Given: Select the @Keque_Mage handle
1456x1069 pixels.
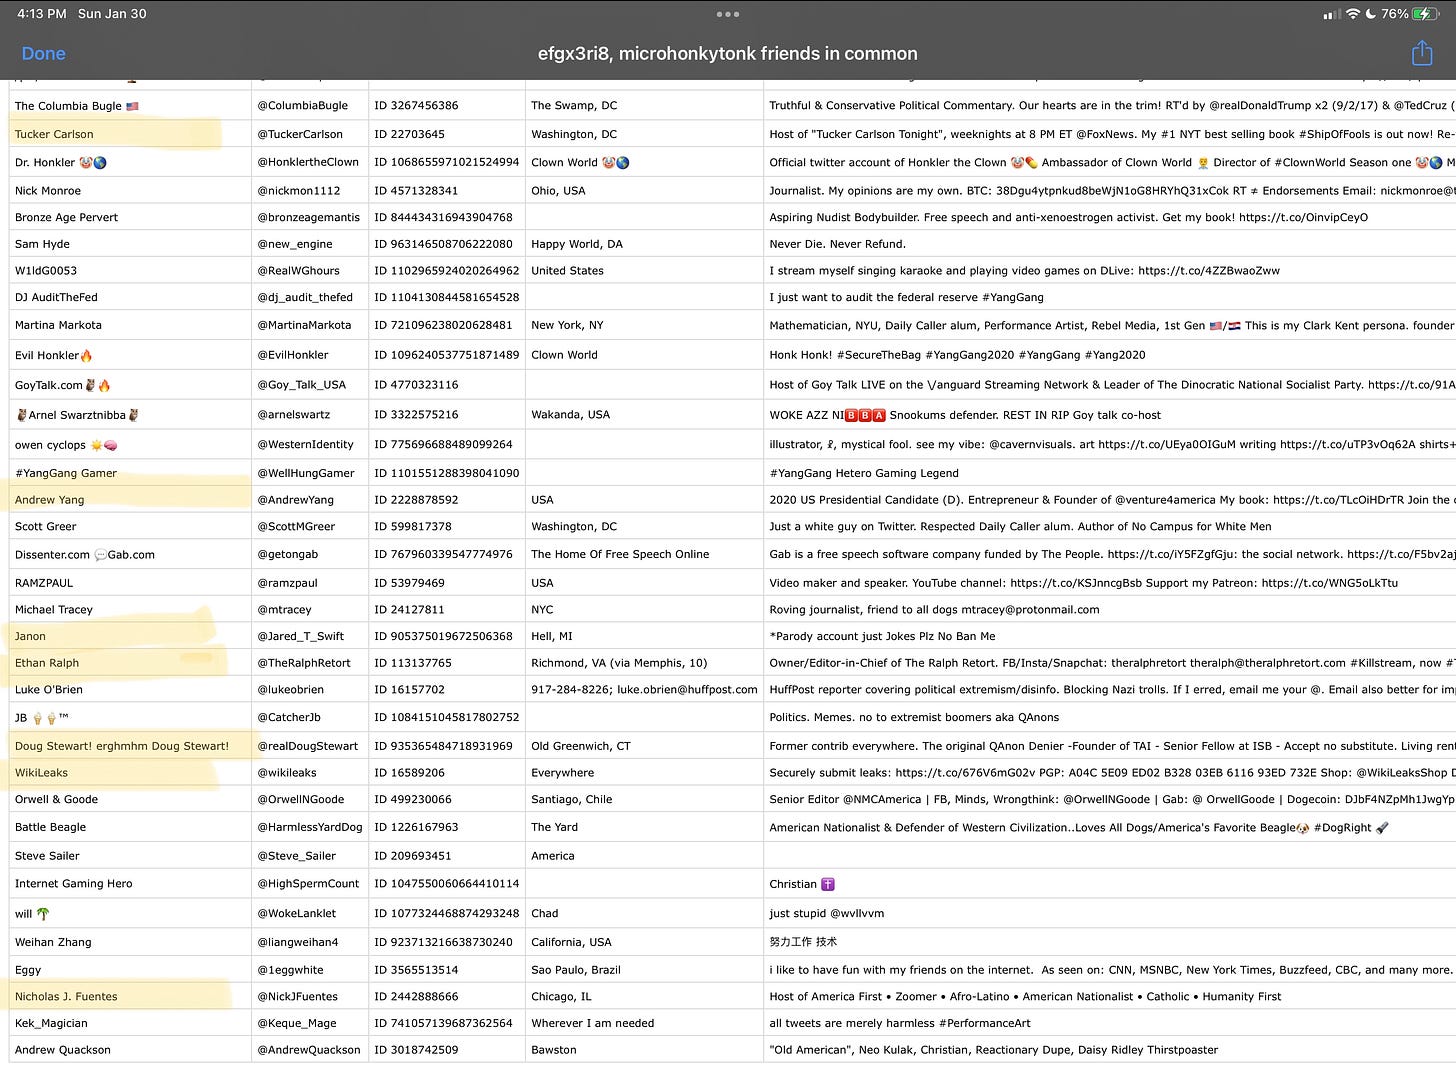Looking at the screenshot, I should pos(297,1023).
